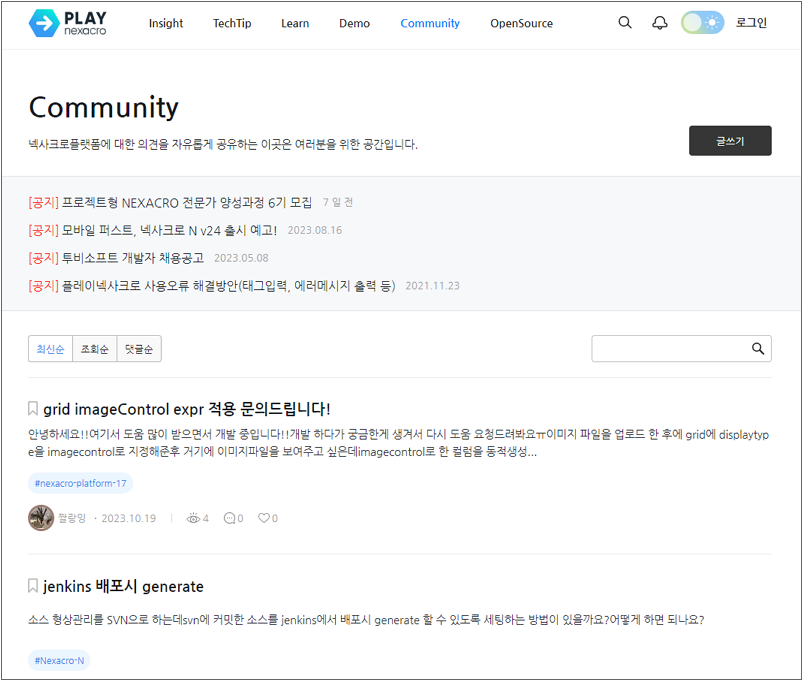Open the Insight menu
Image resolution: width=802 pixels, height=680 pixels.
click(x=166, y=23)
